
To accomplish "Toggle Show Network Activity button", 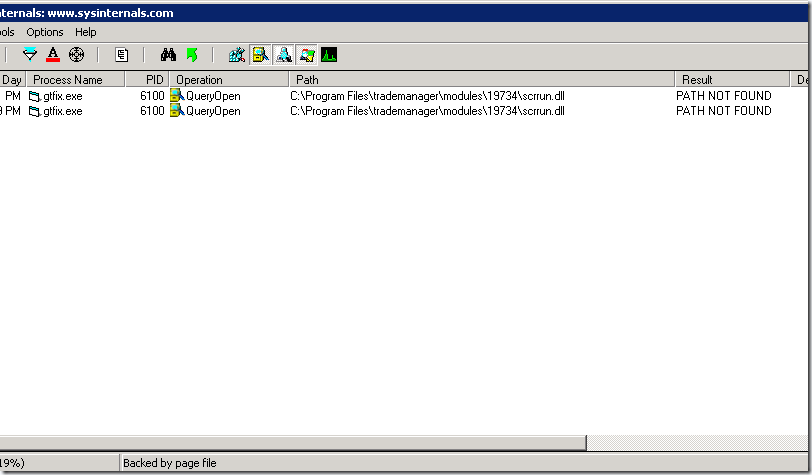I will tap(283, 55).
